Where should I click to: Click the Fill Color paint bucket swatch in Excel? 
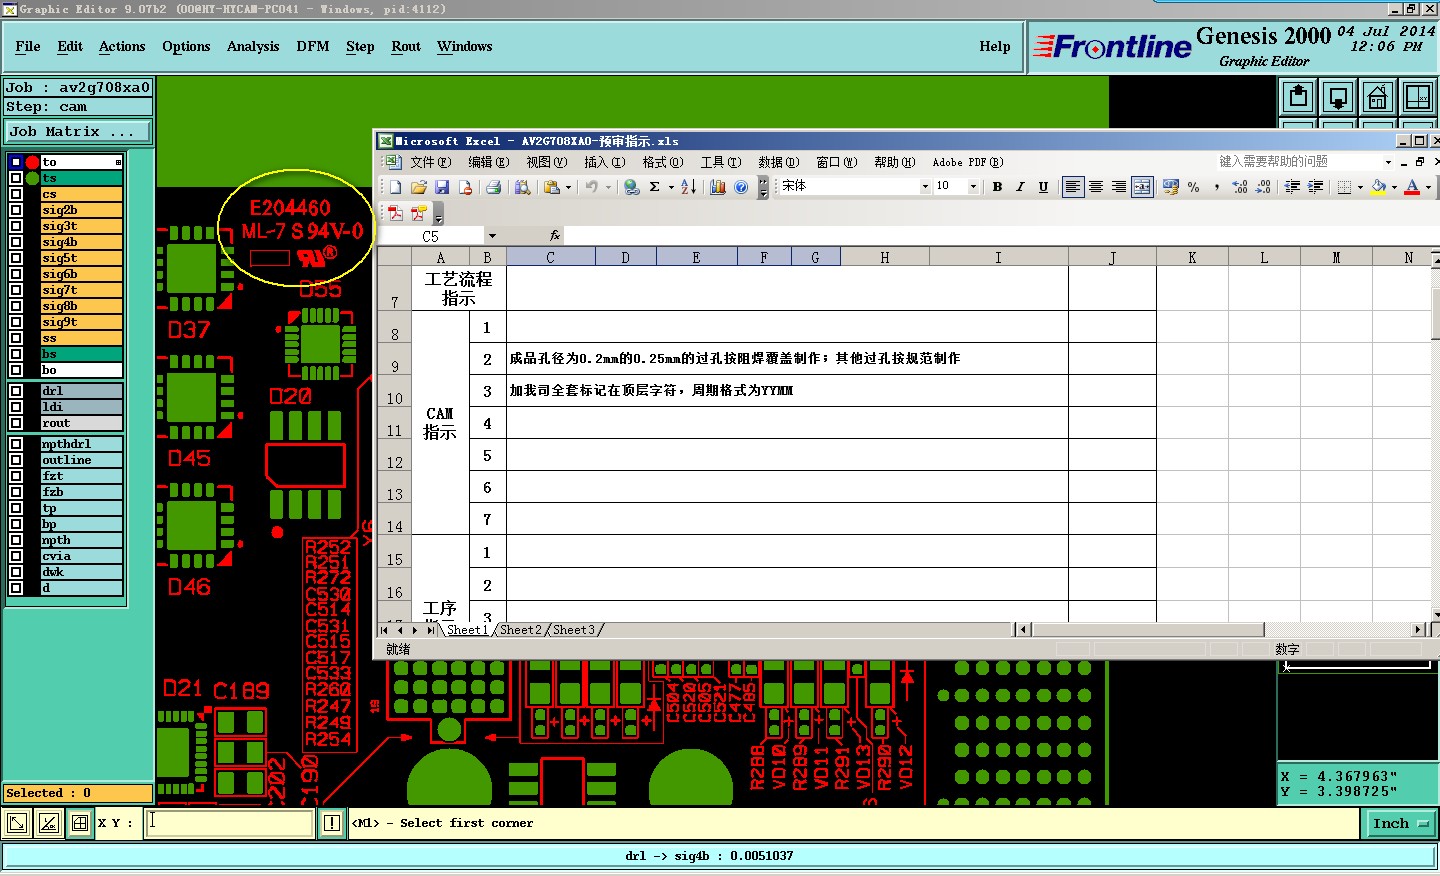1379,187
